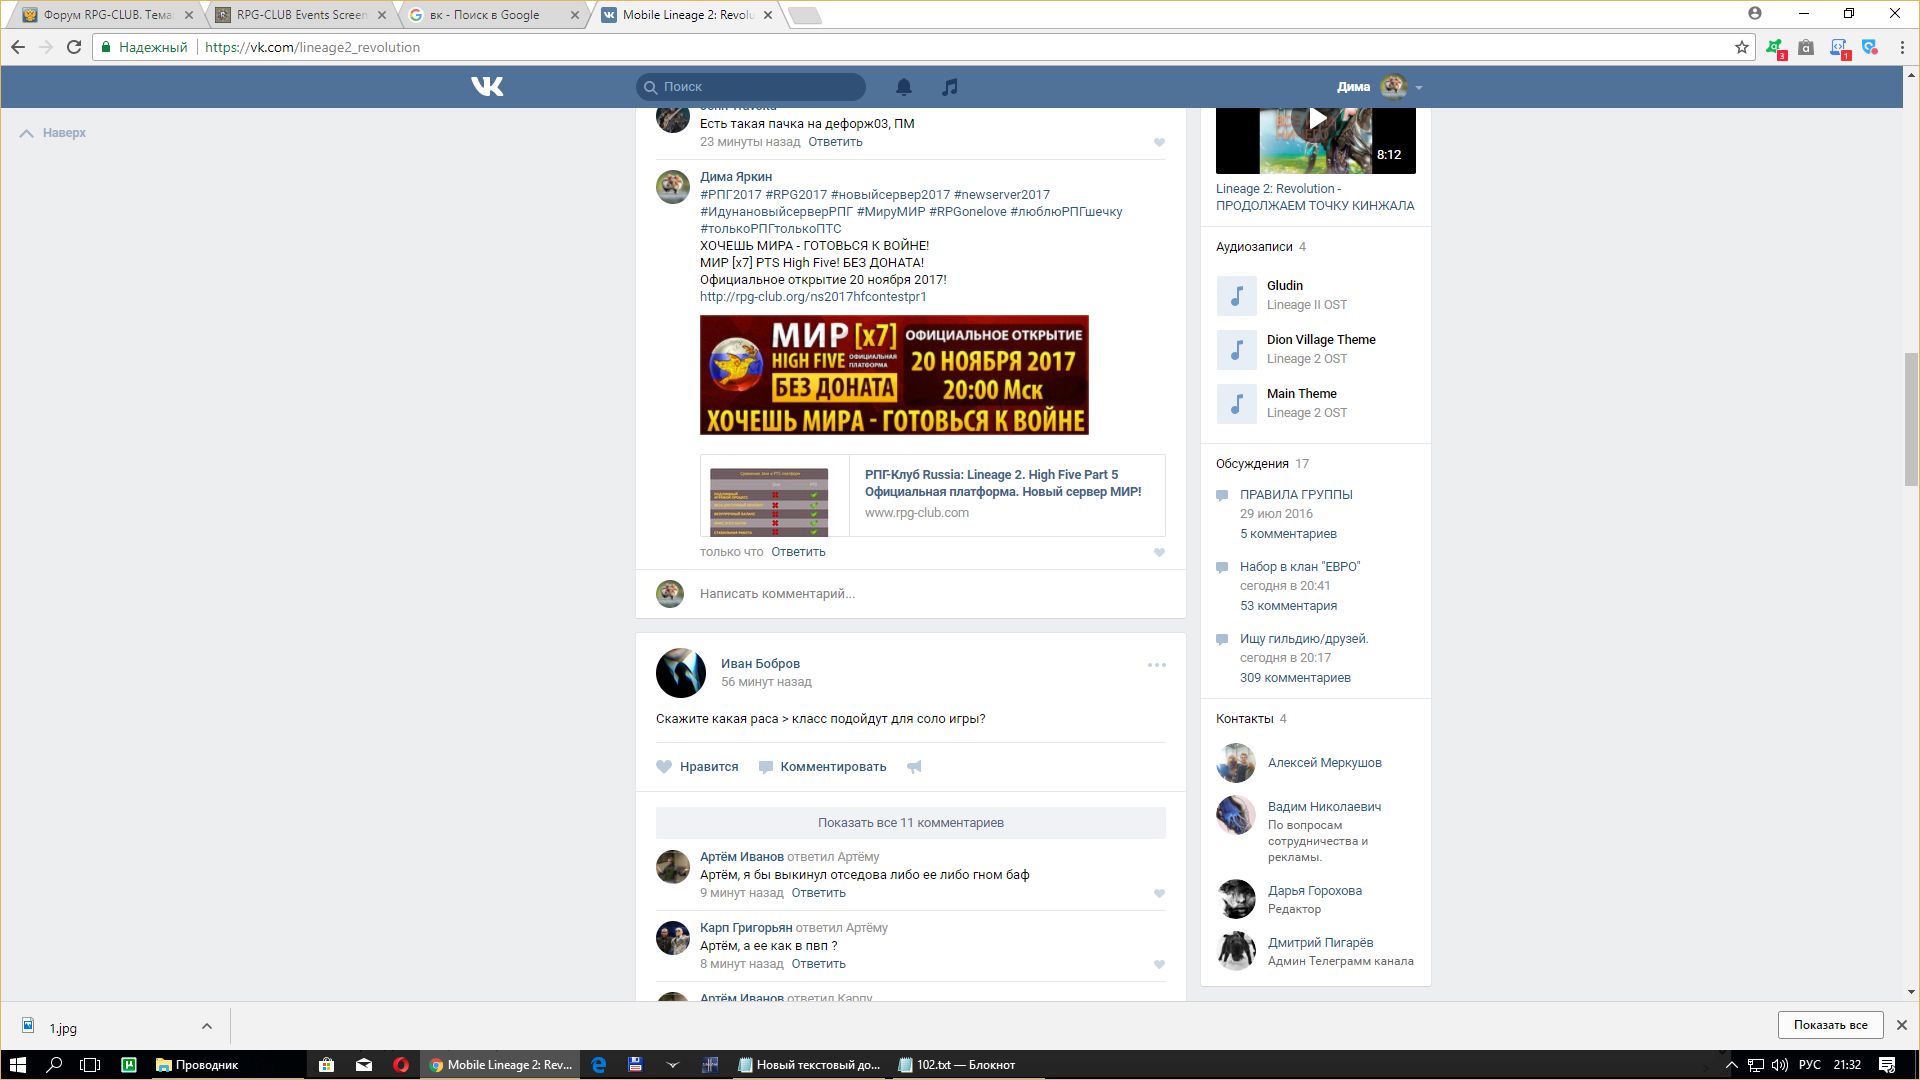Click Показать все 11 комментариев
1920x1080 pixels.
click(910, 823)
